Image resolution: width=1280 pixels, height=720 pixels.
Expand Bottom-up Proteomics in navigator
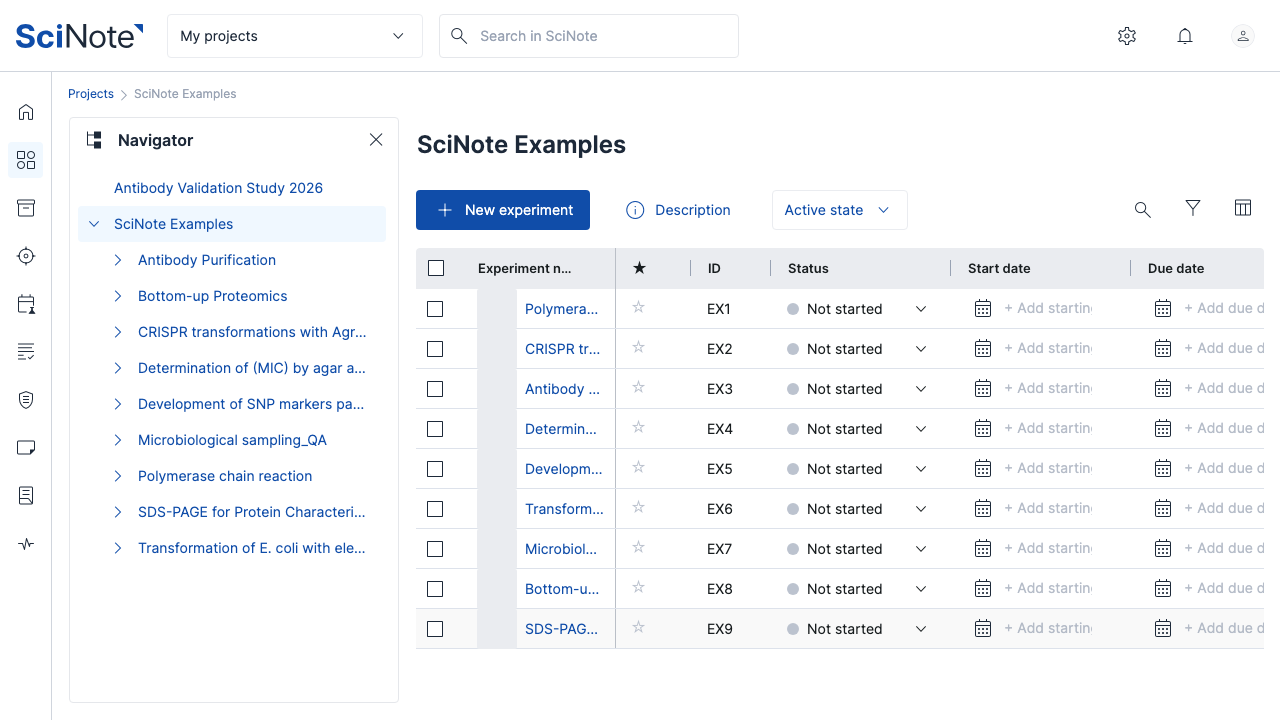coord(118,296)
